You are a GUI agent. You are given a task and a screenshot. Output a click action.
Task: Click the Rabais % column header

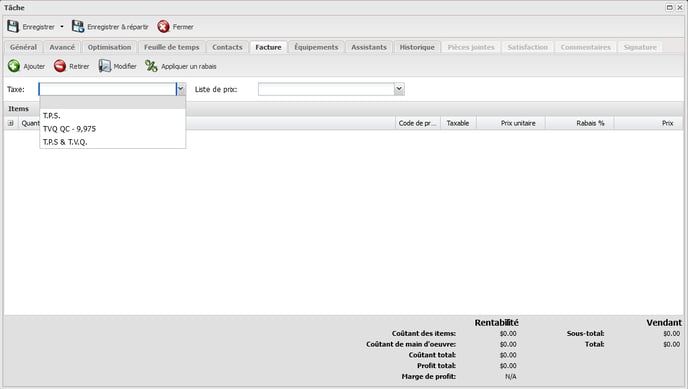point(580,123)
